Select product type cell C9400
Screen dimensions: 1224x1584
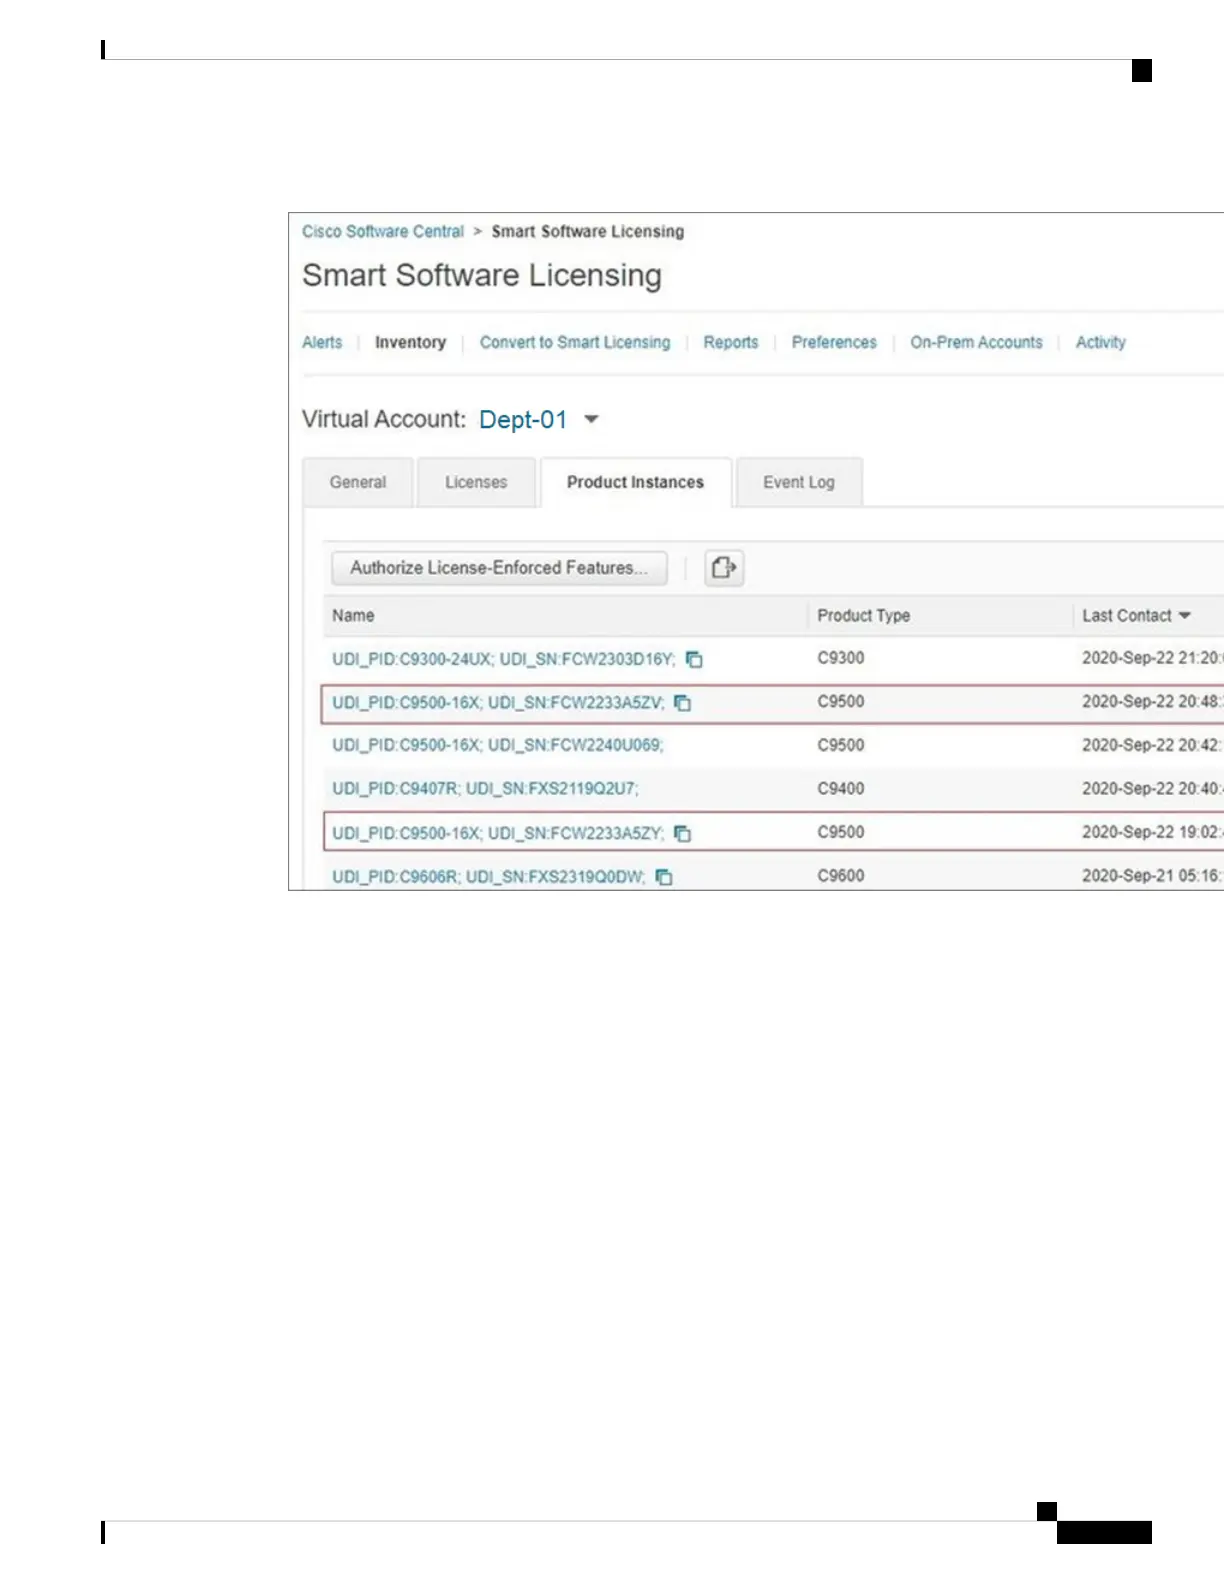click(x=841, y=788)
